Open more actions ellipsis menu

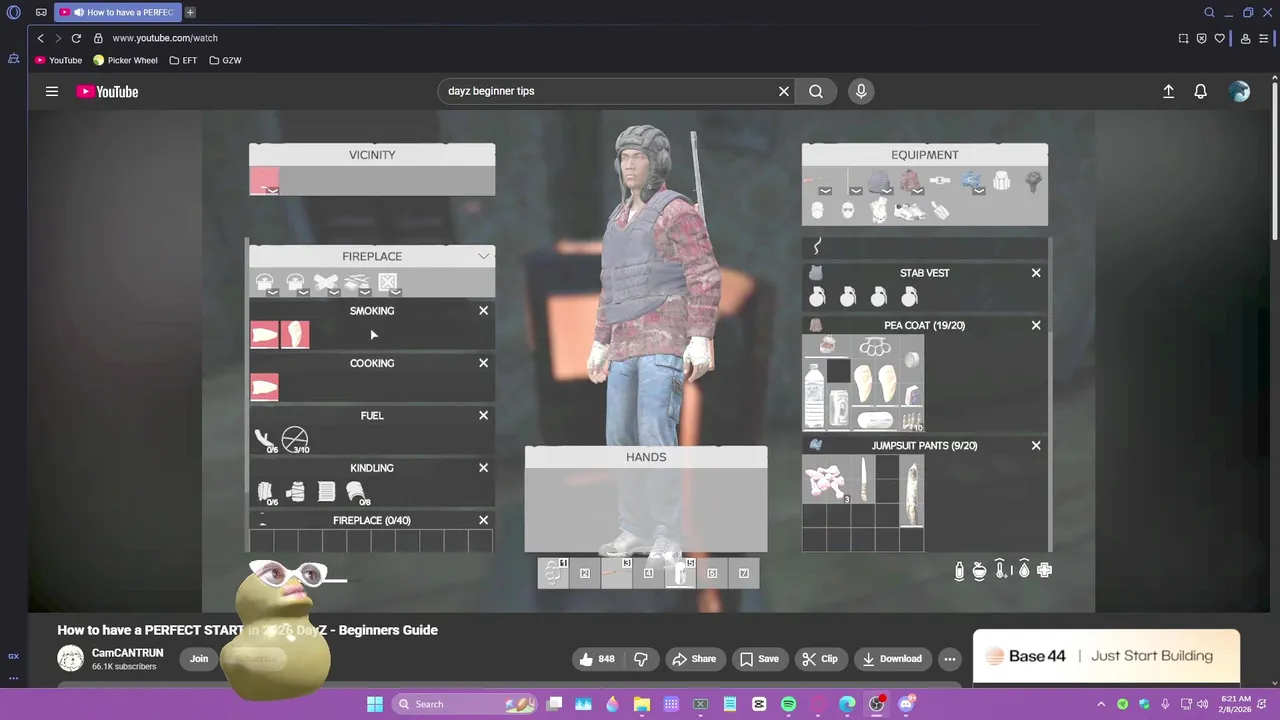click(950, 659)
